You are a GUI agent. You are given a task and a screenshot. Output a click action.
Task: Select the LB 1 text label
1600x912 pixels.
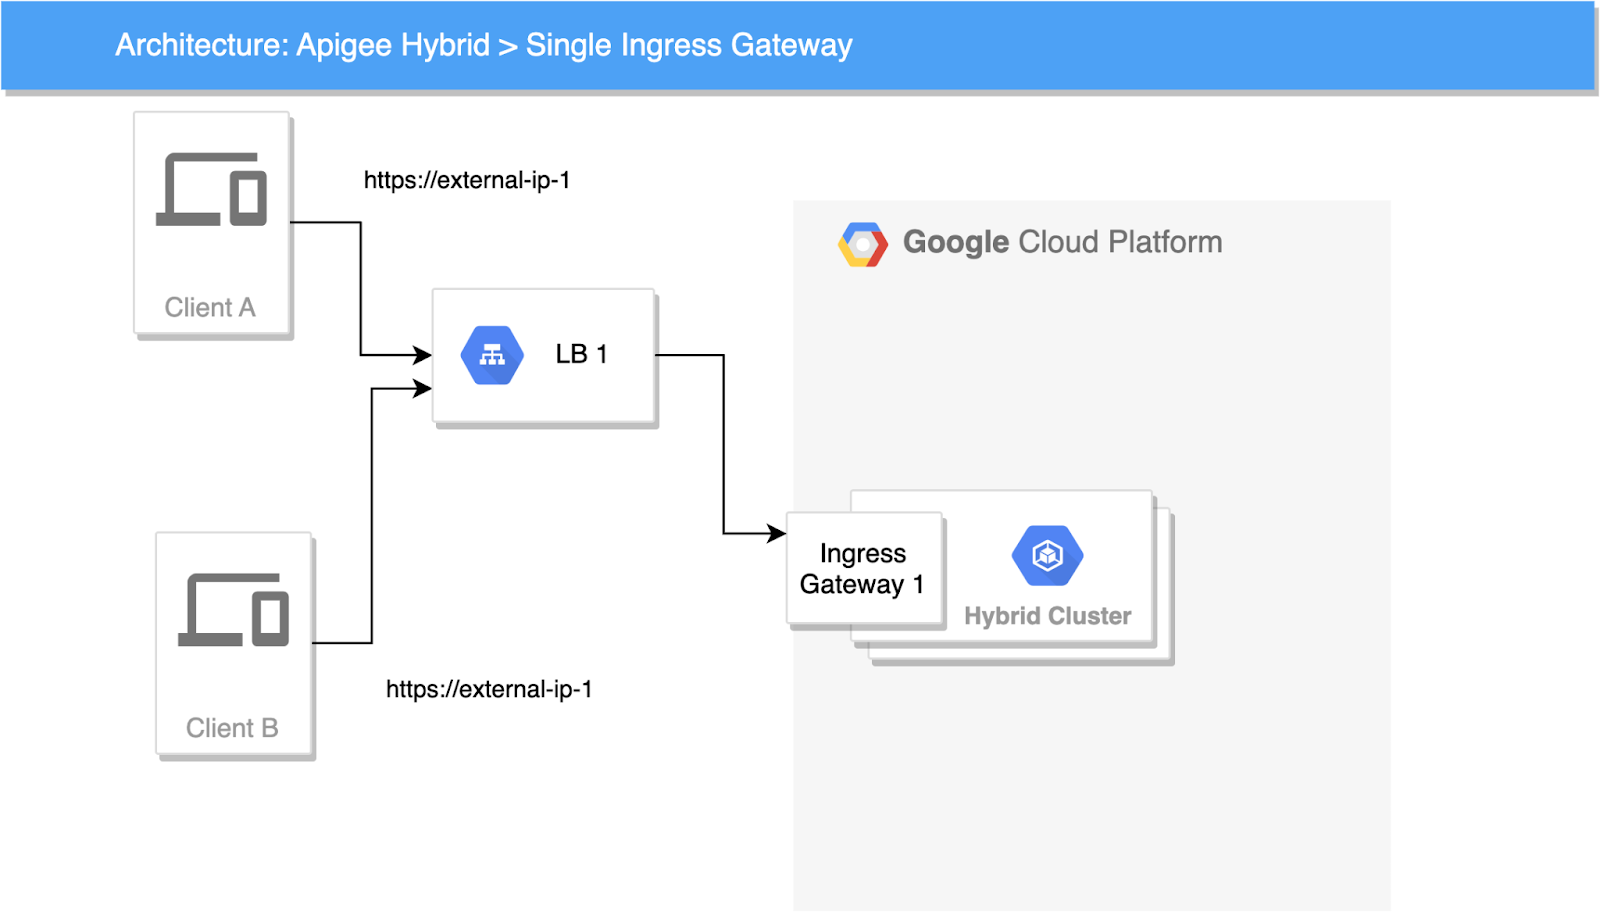pyautogui.click(x=581, y=354)
